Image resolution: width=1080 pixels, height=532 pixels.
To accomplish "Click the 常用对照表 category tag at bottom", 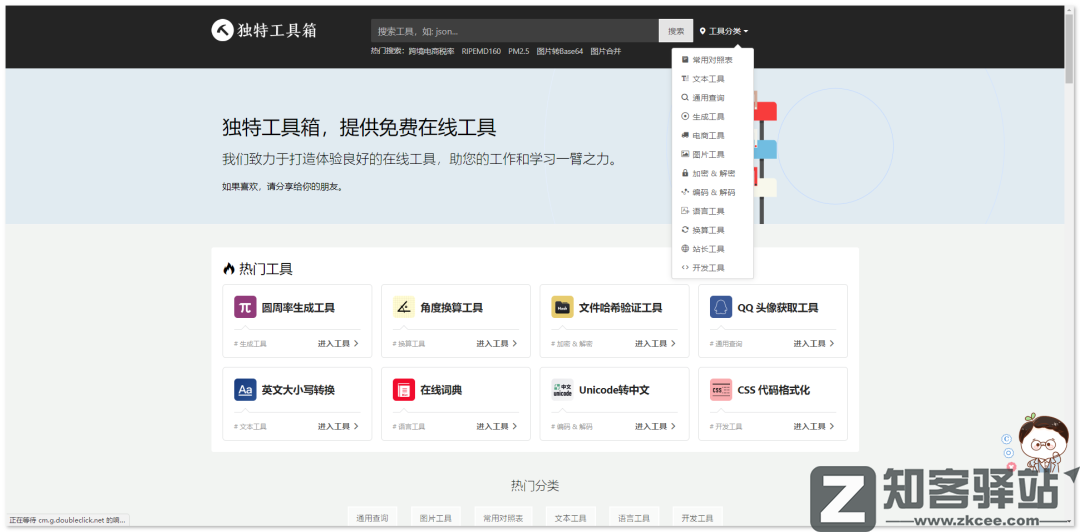I will (503, 518).
